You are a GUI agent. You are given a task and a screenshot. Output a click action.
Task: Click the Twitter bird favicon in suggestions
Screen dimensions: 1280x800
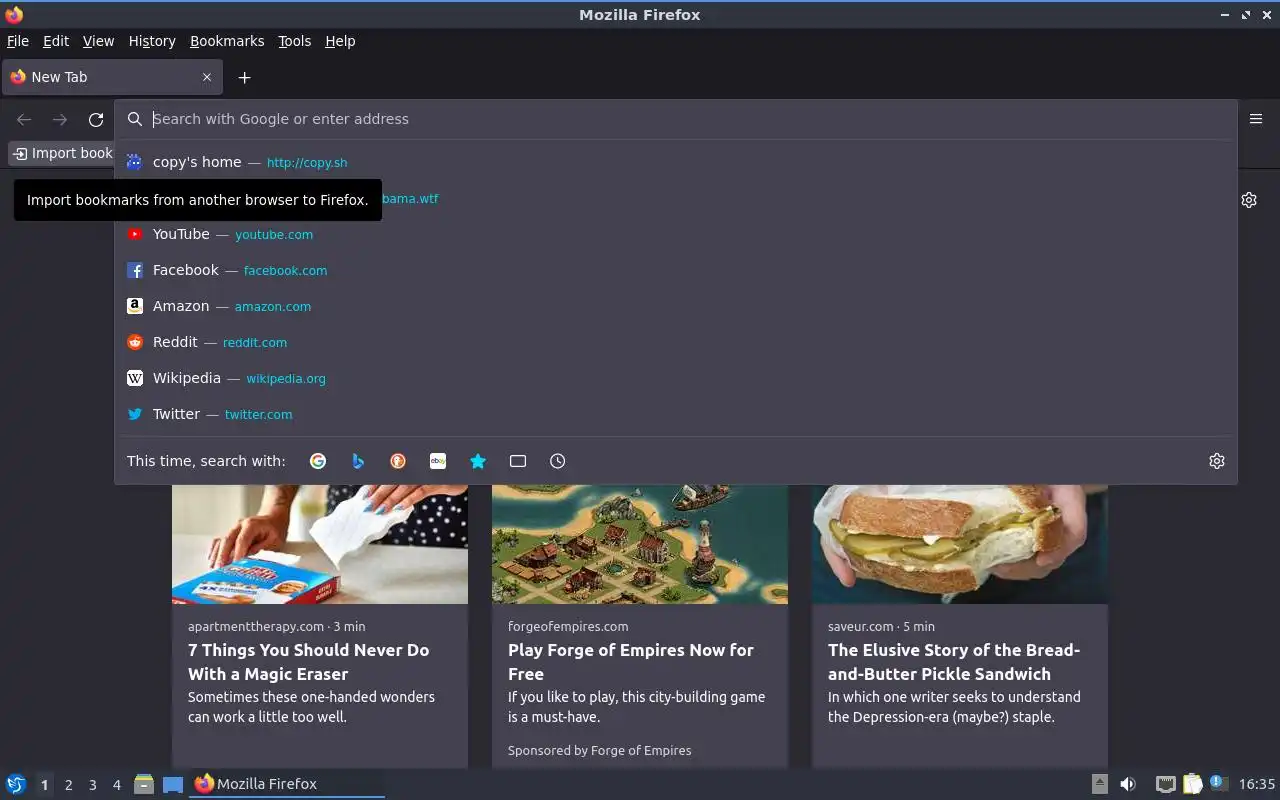pyautogui.click(x=135, y=414)
